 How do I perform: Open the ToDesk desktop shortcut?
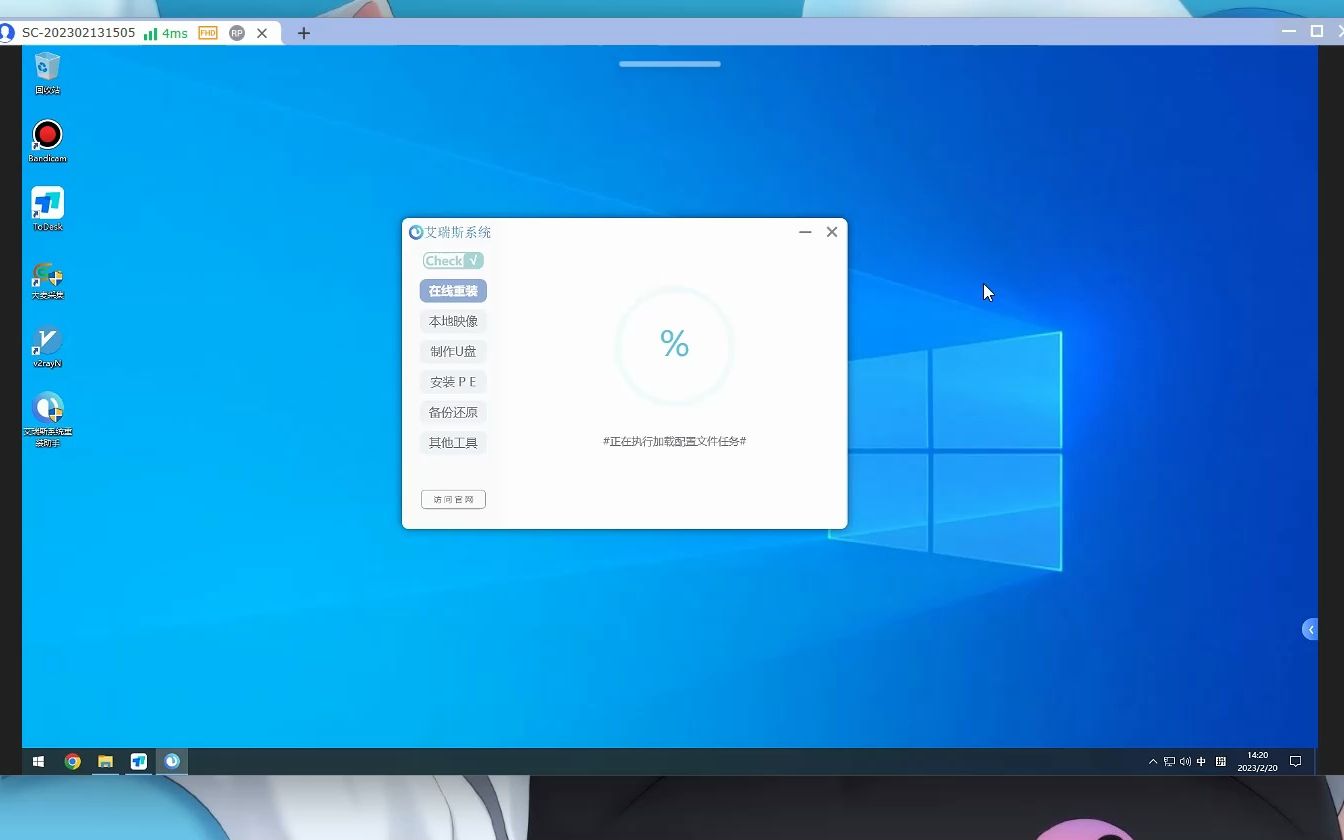[x=47, y=209]
